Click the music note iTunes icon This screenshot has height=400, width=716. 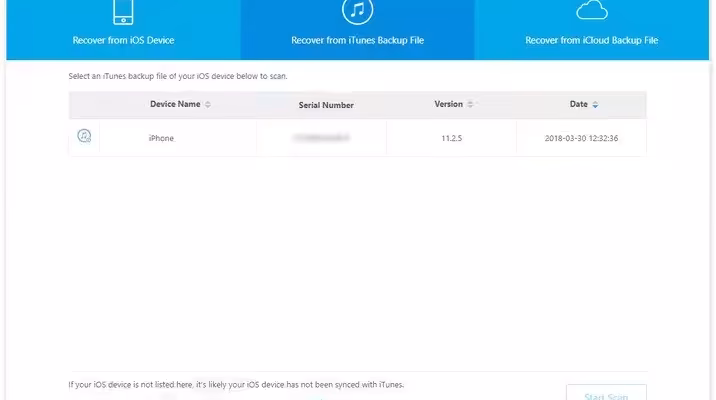tap(358, 11)
